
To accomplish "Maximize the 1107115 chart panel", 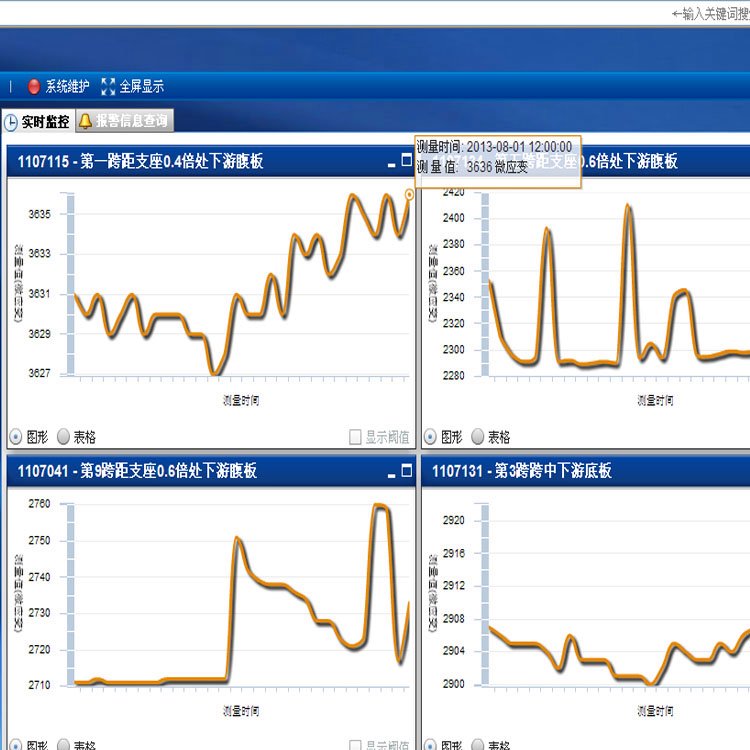I will 406,160.
